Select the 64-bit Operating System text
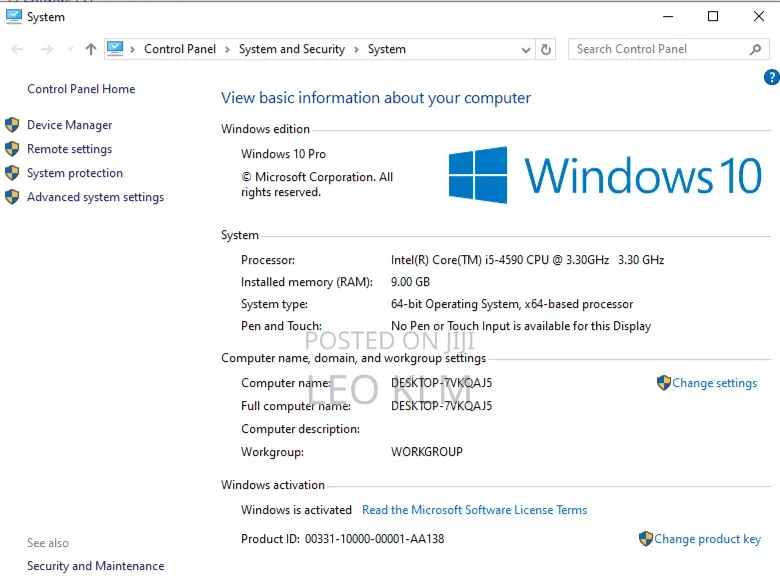This screenshot has width=780, height=588. point(512,304)
